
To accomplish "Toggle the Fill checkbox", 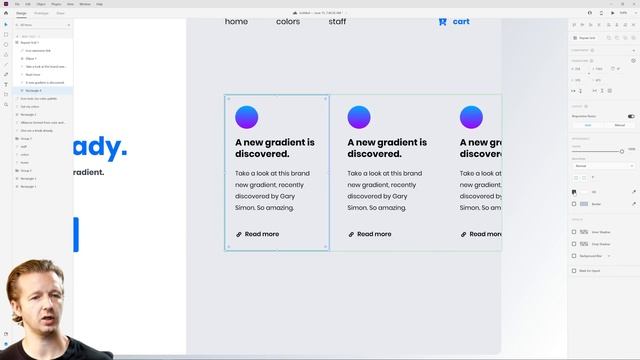I will point(574,192).
